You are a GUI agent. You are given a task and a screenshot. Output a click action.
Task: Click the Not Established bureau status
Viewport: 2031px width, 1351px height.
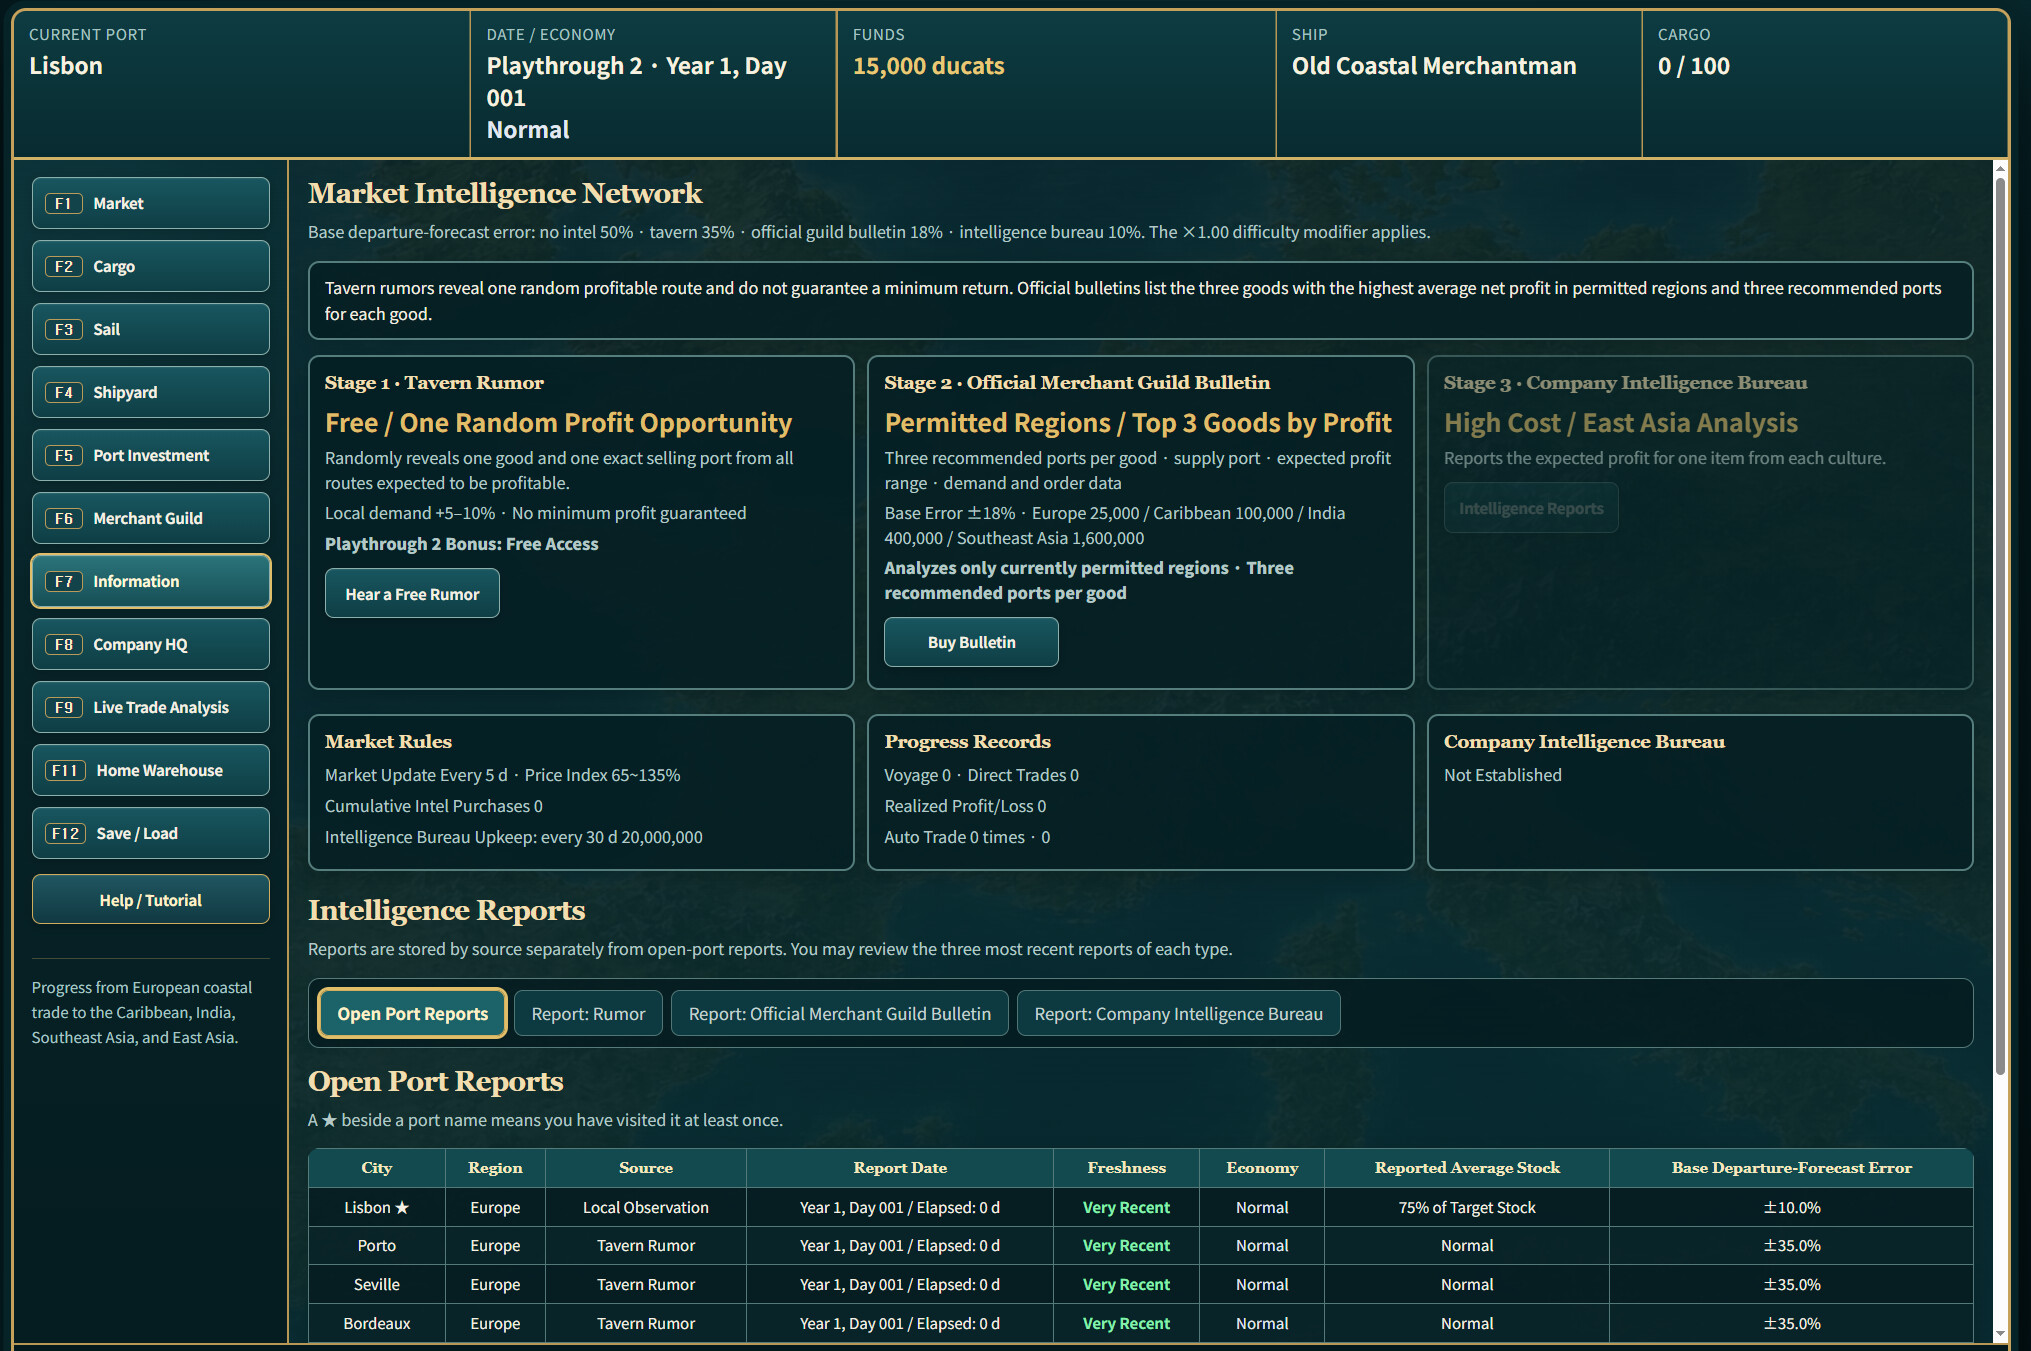[1502, 775]
